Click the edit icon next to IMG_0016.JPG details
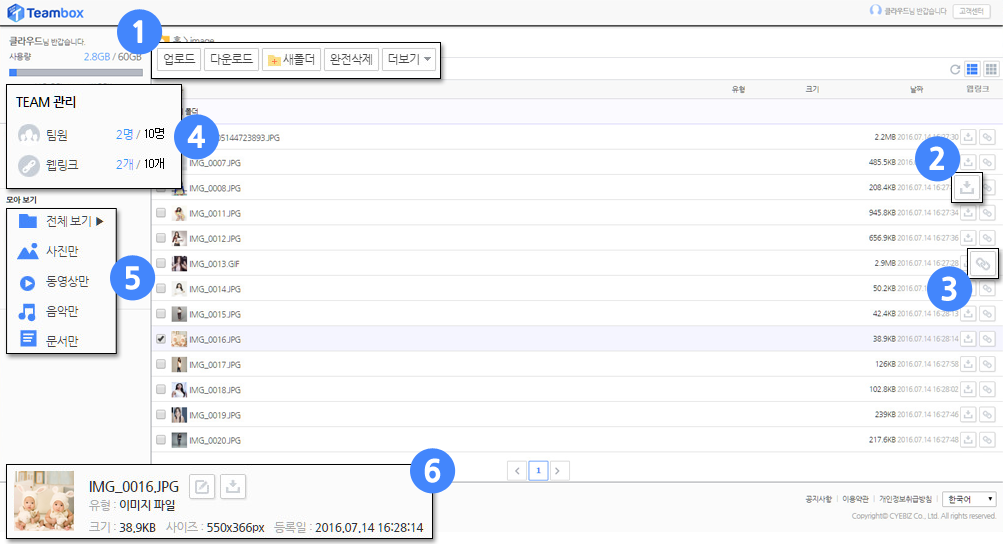The image size is (1003, 544). pos(202,487)
